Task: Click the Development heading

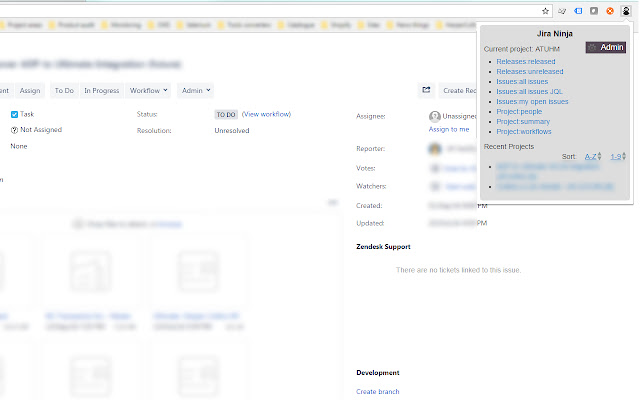Action: point(378,373)
